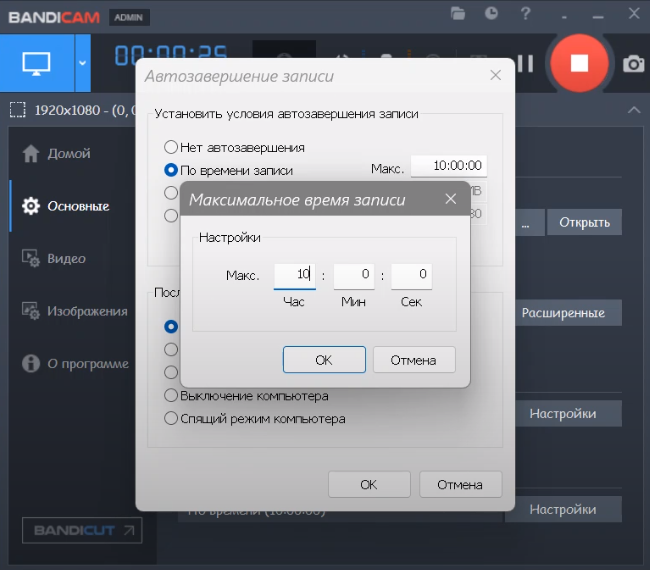Image resolution: width=650 pixels, height=570 pixels.
Task: Click the red stop recording button
Action: click(x=579, y=62)
